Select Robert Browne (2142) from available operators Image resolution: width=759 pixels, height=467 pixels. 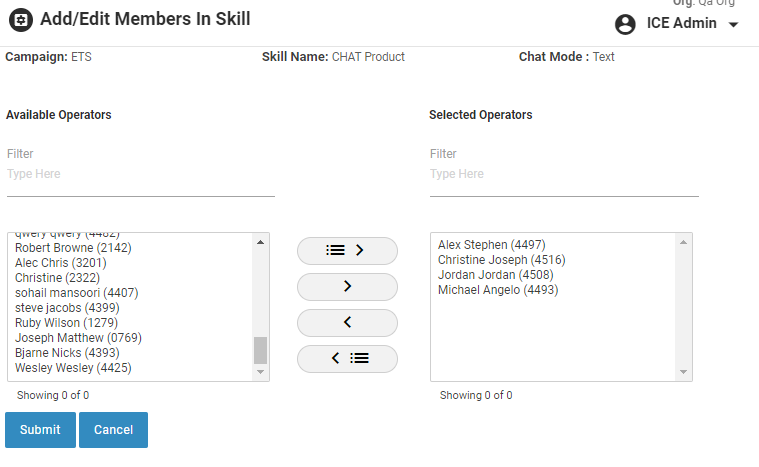pyautogui.click(x=73, y=248)
